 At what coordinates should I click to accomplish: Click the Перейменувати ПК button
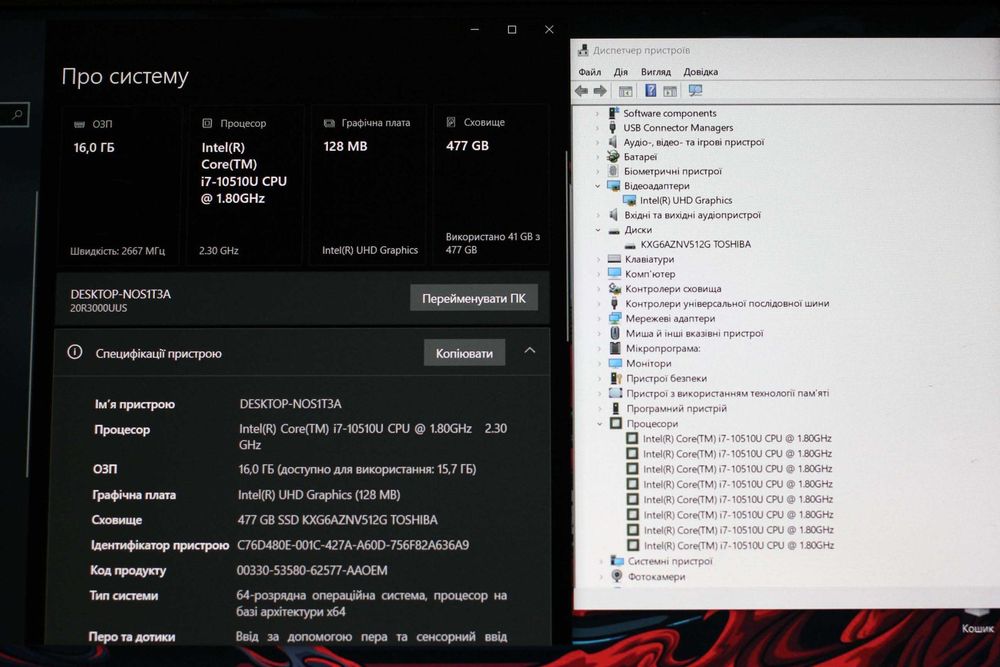coord(474,298)
